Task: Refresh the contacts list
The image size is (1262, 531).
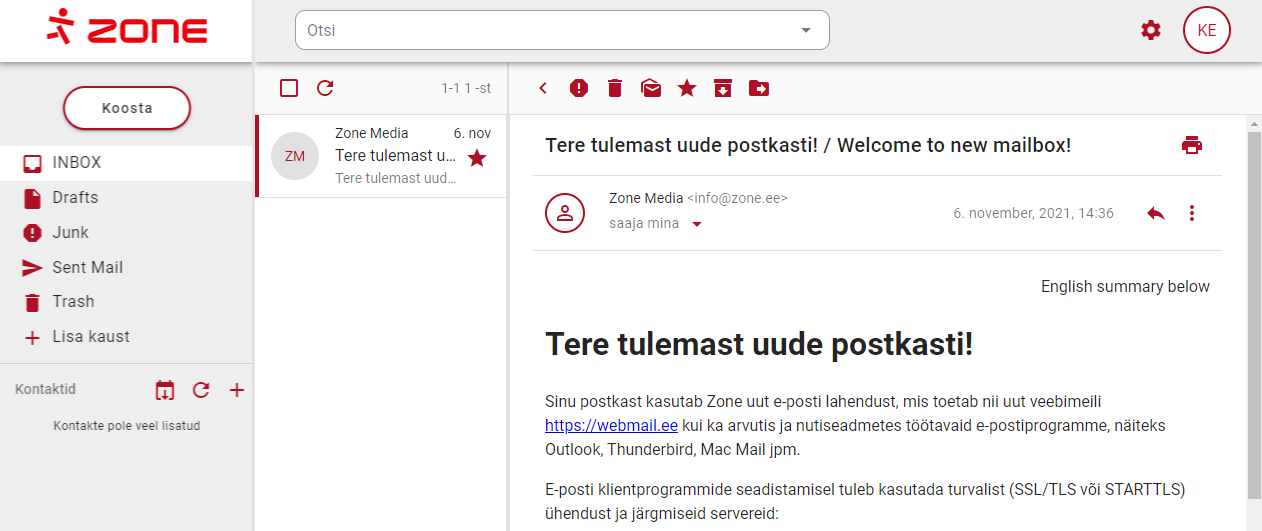Action: click(x=201, y=390)
